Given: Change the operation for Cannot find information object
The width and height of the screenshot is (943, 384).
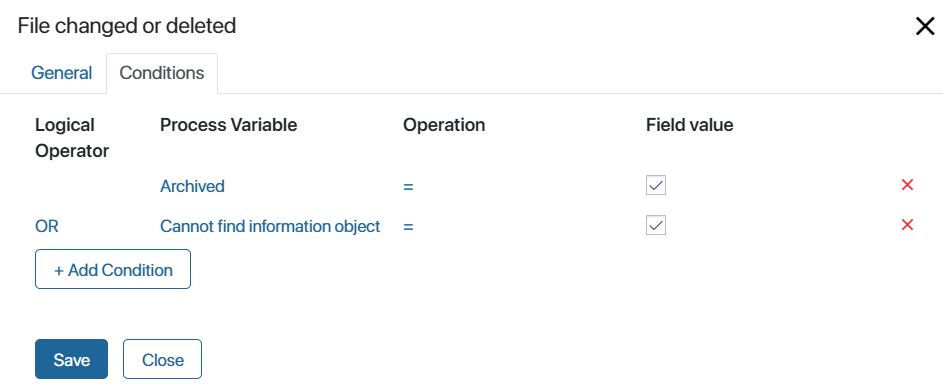Looking at the screenshot, I should click(408, 227).
